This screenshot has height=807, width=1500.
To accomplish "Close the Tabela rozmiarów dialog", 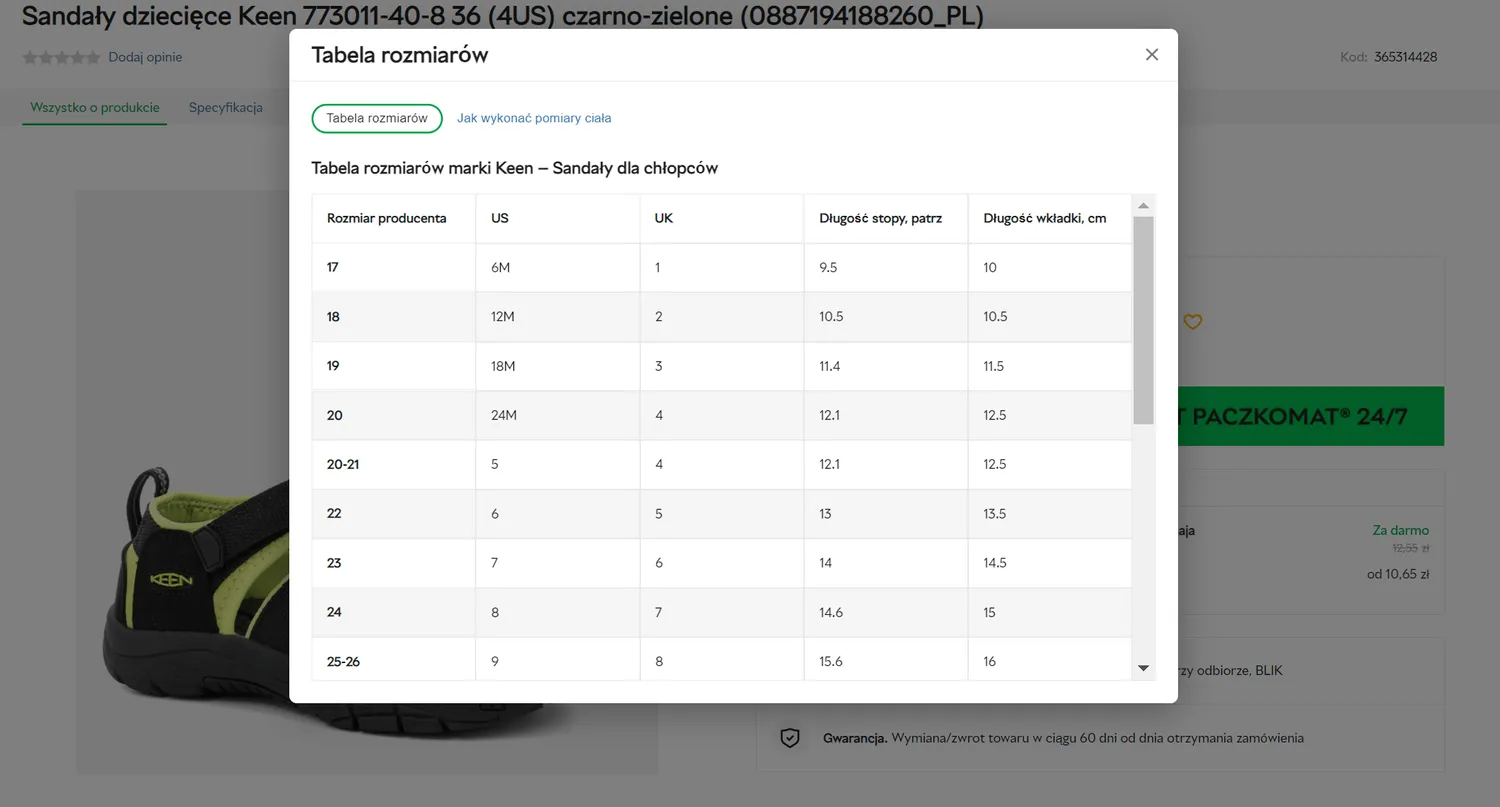I will (x=1152, y=55).
